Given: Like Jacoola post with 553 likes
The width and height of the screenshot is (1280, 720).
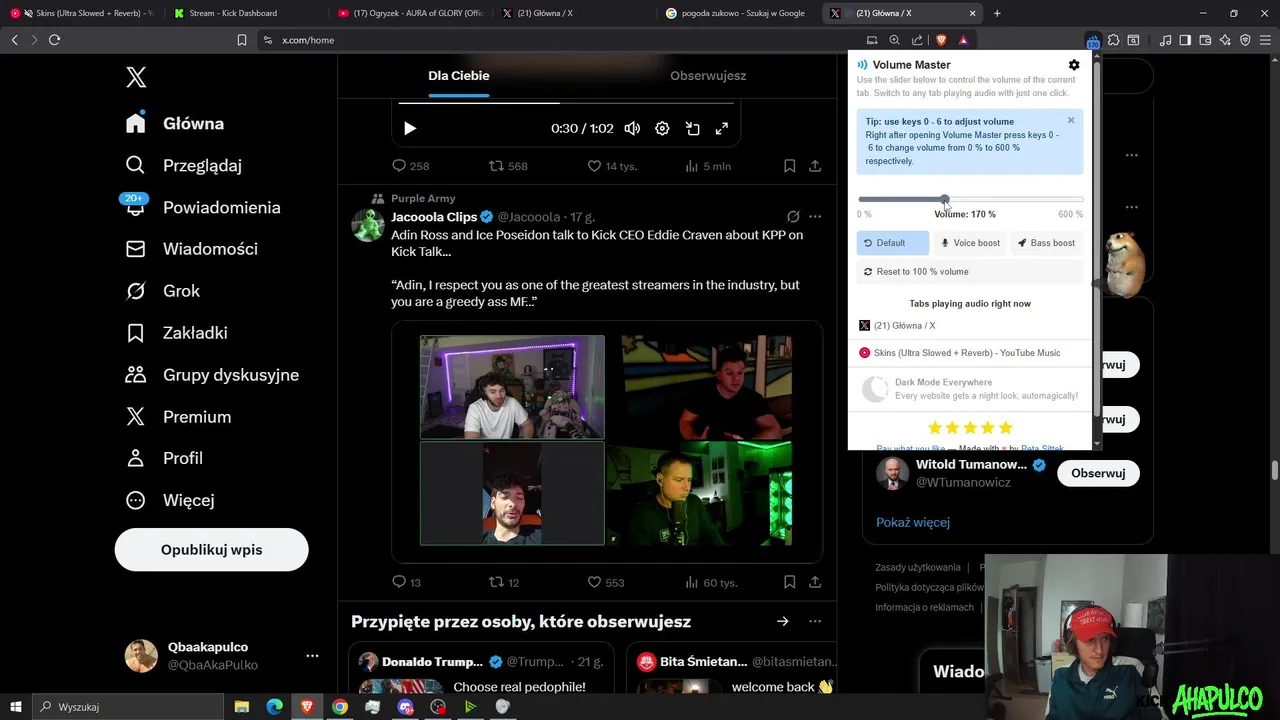Looking at the screenshot, I should 604,582.
